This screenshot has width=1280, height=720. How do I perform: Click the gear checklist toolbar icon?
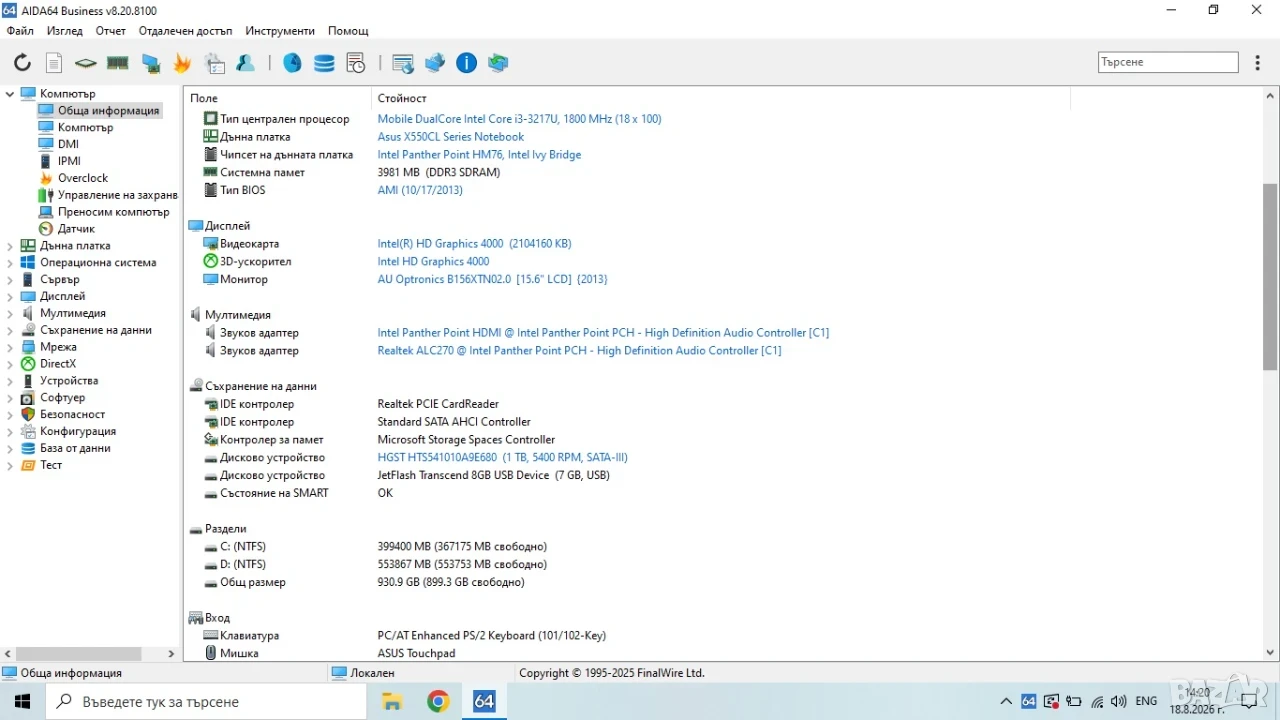point(215,63)
